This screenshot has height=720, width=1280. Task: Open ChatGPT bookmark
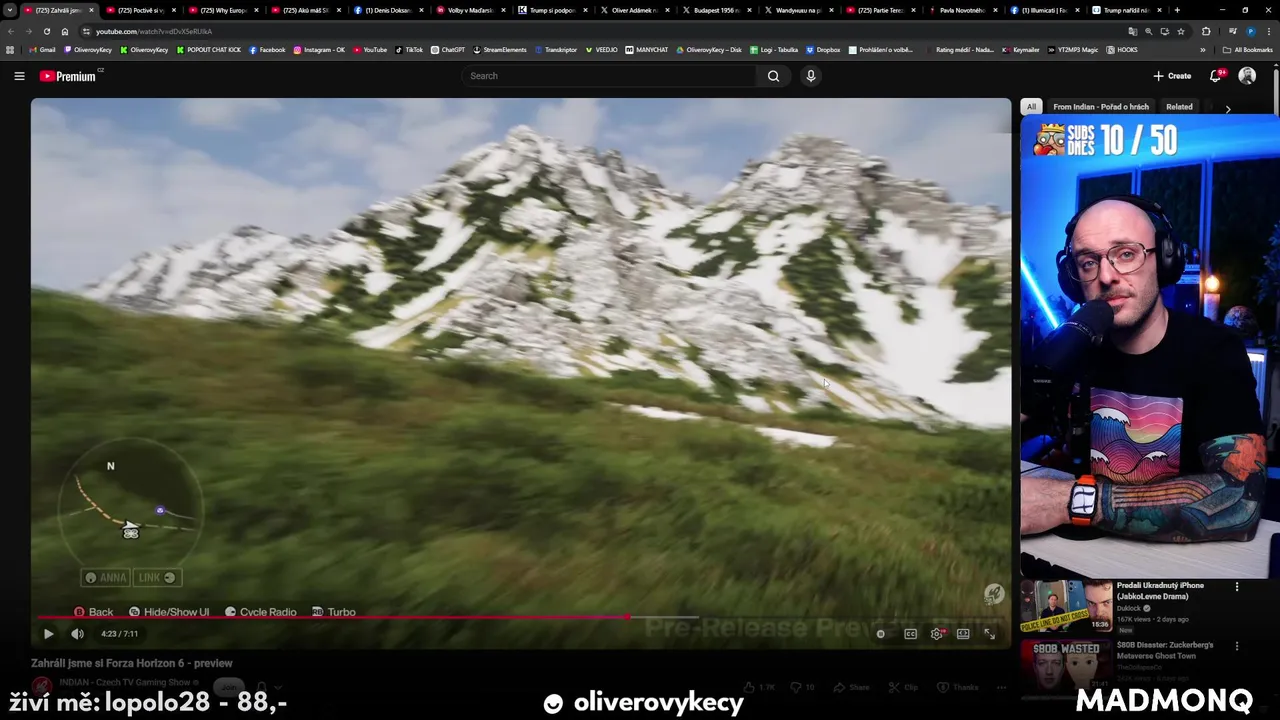(448, 49)
